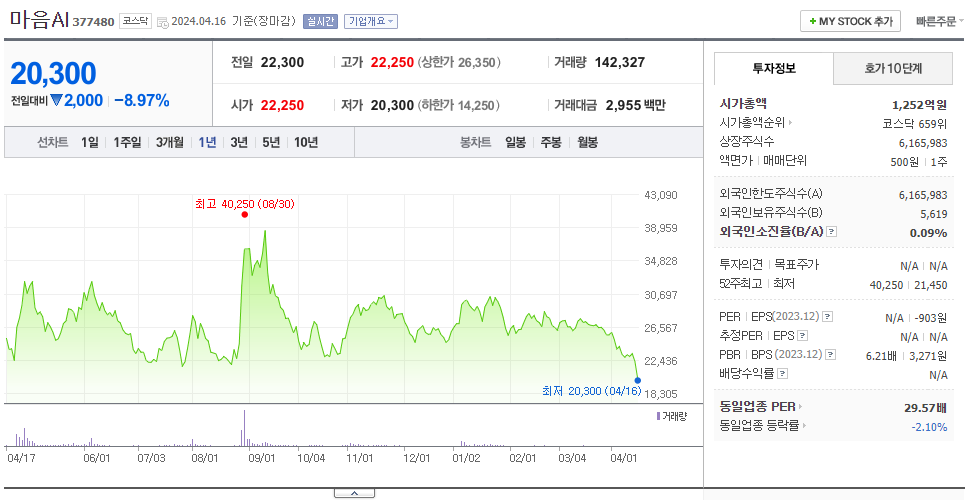Click the 하한가 14,250 text

(x=459, y=106)
